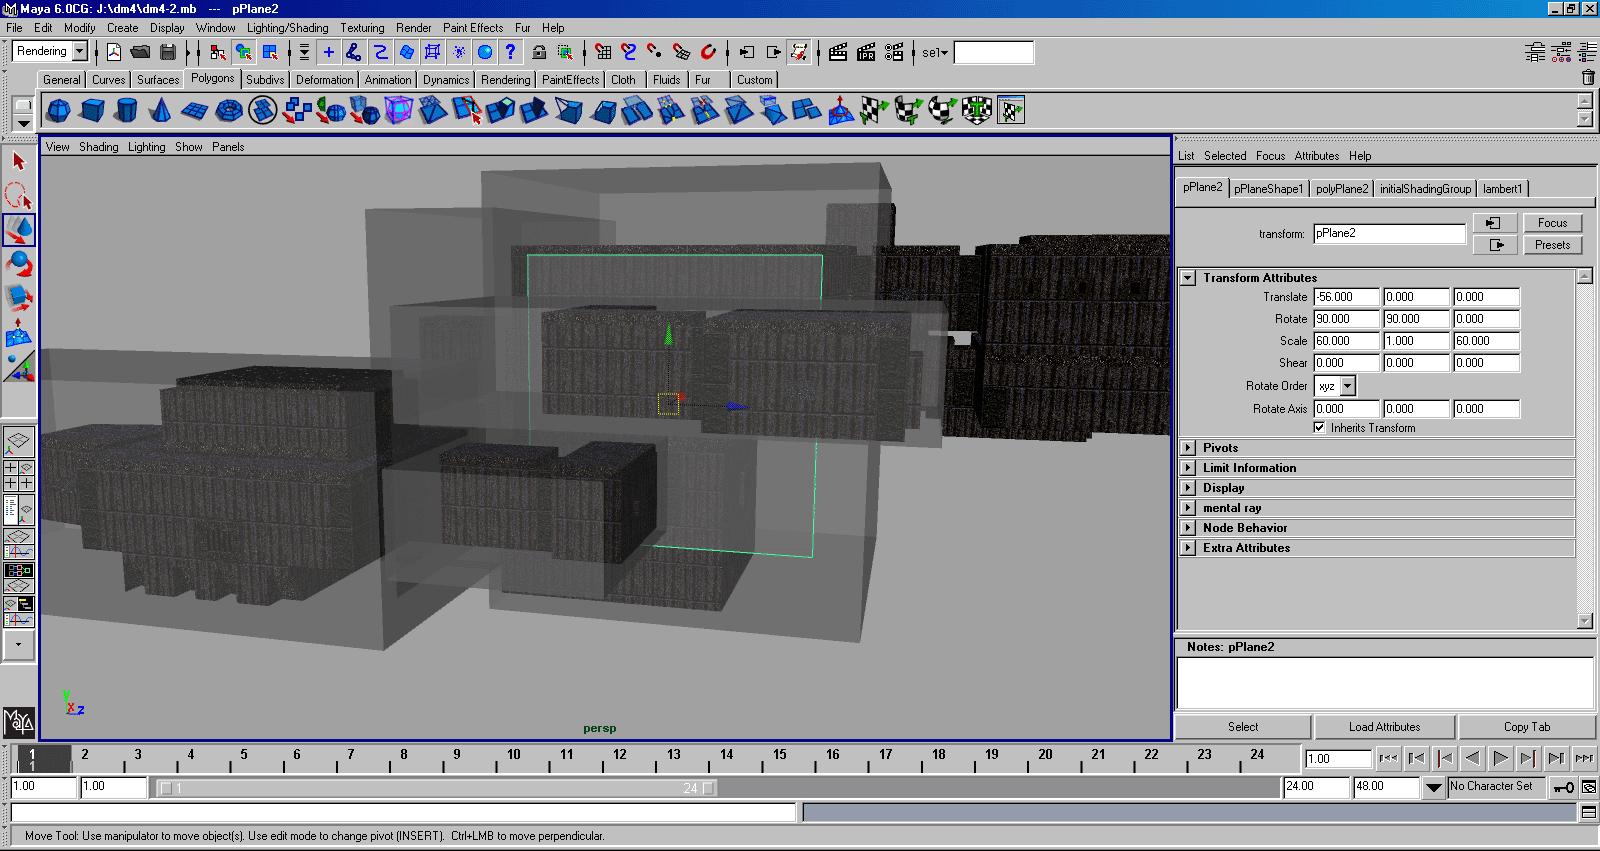1600x851 pixels.
Task: Click the Load Attributes button
Action: tap(1384, 727)
